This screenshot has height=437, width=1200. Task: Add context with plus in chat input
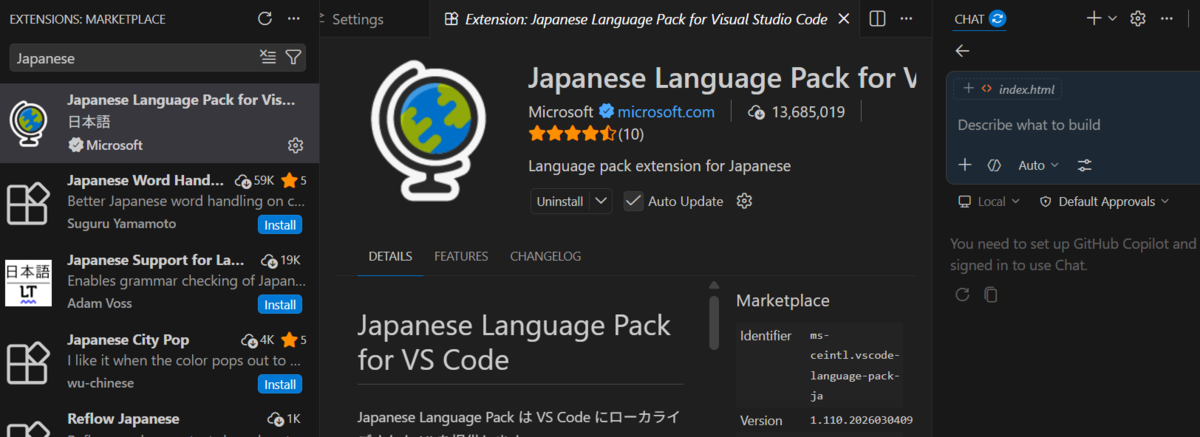point(964,165)
